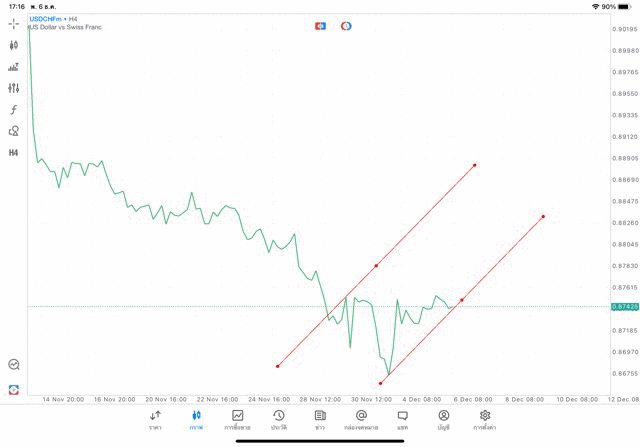Select the upper red trendline's top endpoint

(474, 165)
